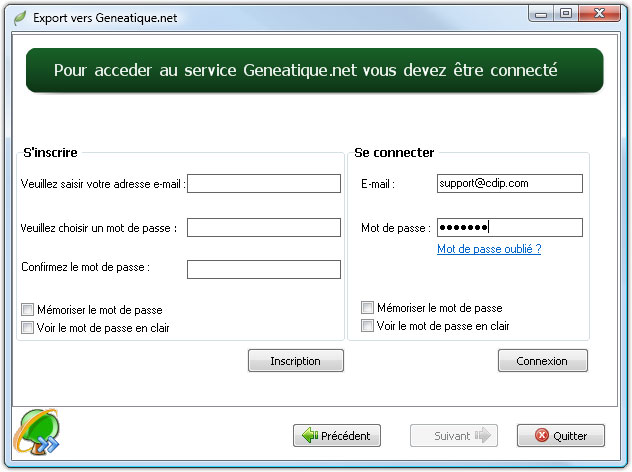Click the green banner about being connected
Image resolution: width=632 pixels, height=472 pixels.
(314, 71)
